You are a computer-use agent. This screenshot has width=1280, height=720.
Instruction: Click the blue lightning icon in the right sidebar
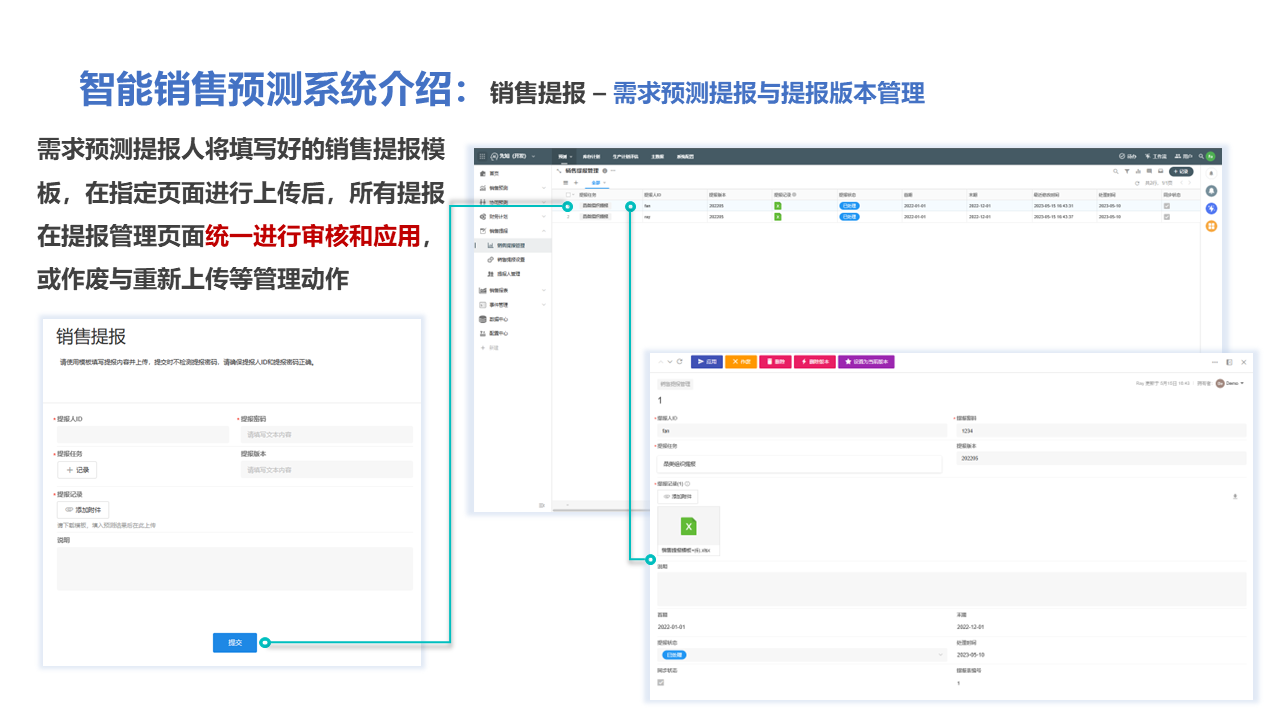coord(1211,208)
